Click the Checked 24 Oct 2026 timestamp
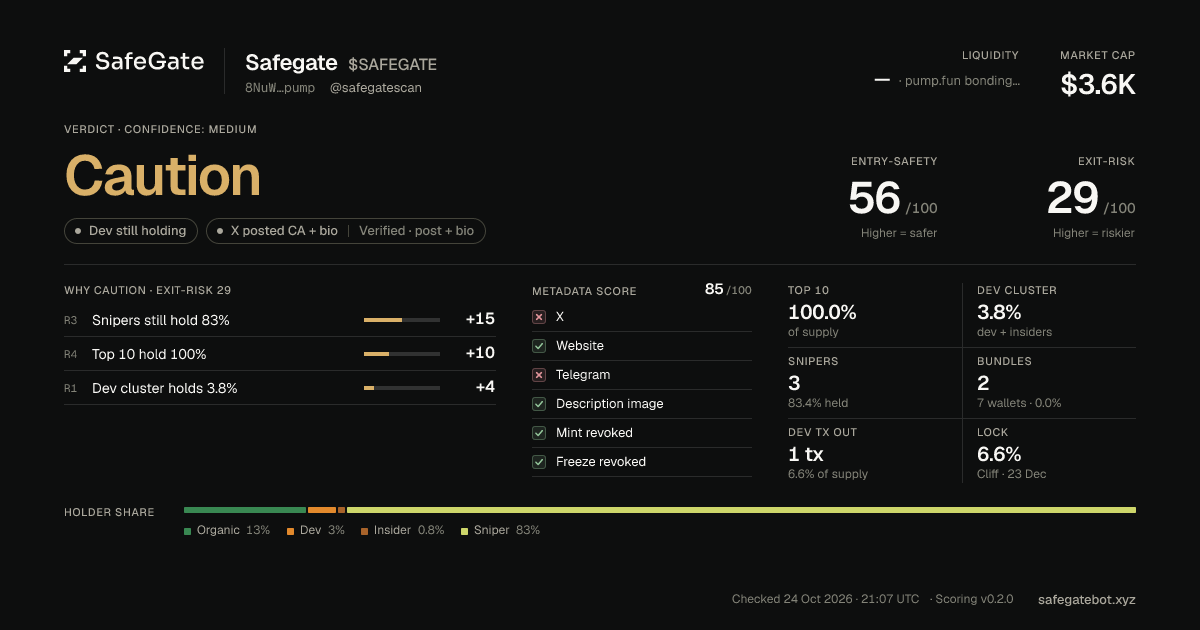Viewport: 1200px width, 630px height. pos(825,599)
